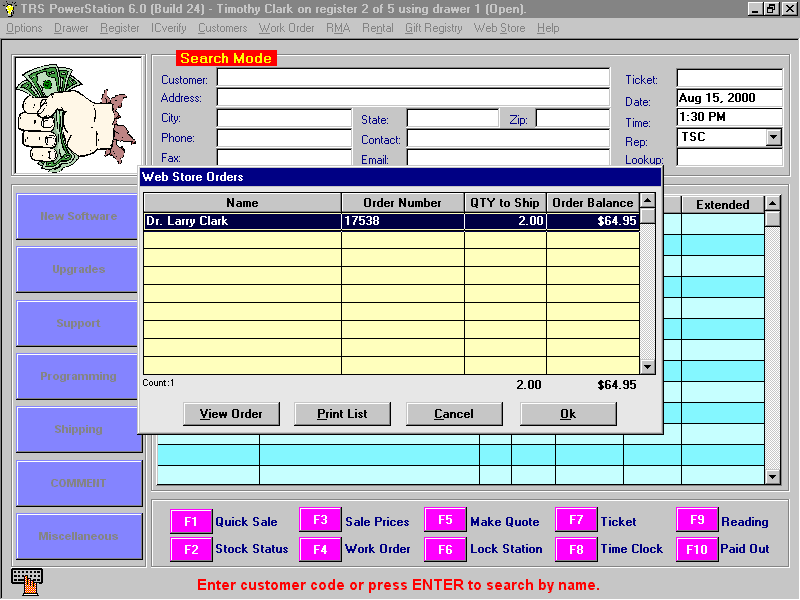Click the orders list scroll down arrow

(x=647, y=366)
